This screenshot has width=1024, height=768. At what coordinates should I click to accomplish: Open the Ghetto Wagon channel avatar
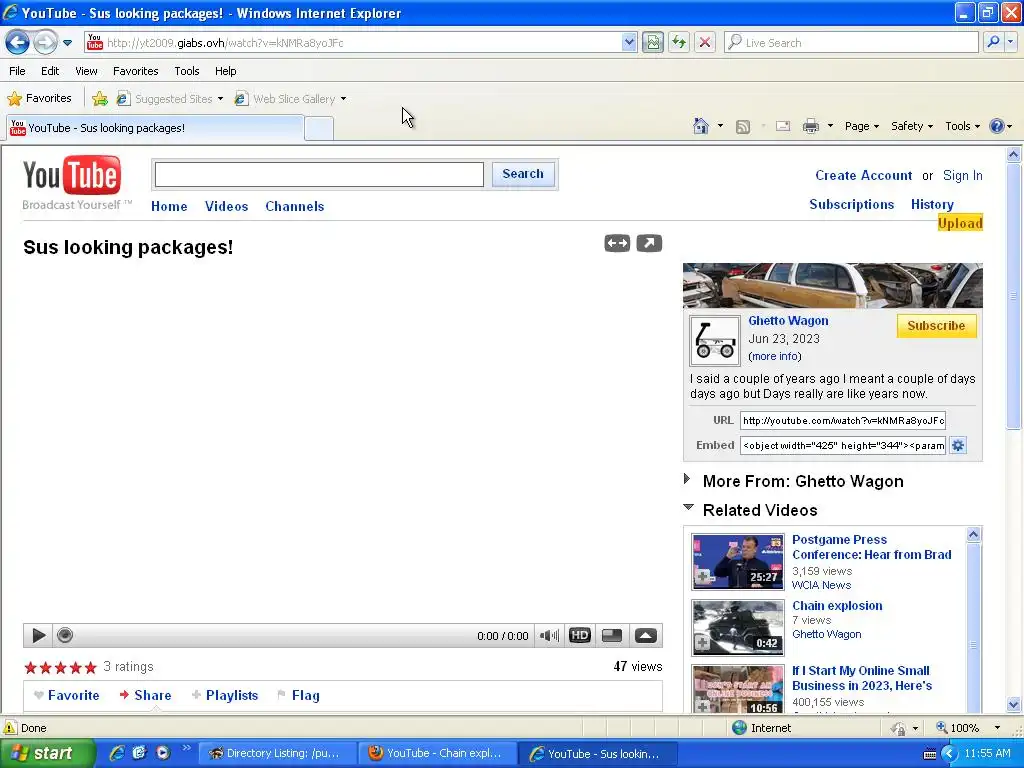[715, 340]
